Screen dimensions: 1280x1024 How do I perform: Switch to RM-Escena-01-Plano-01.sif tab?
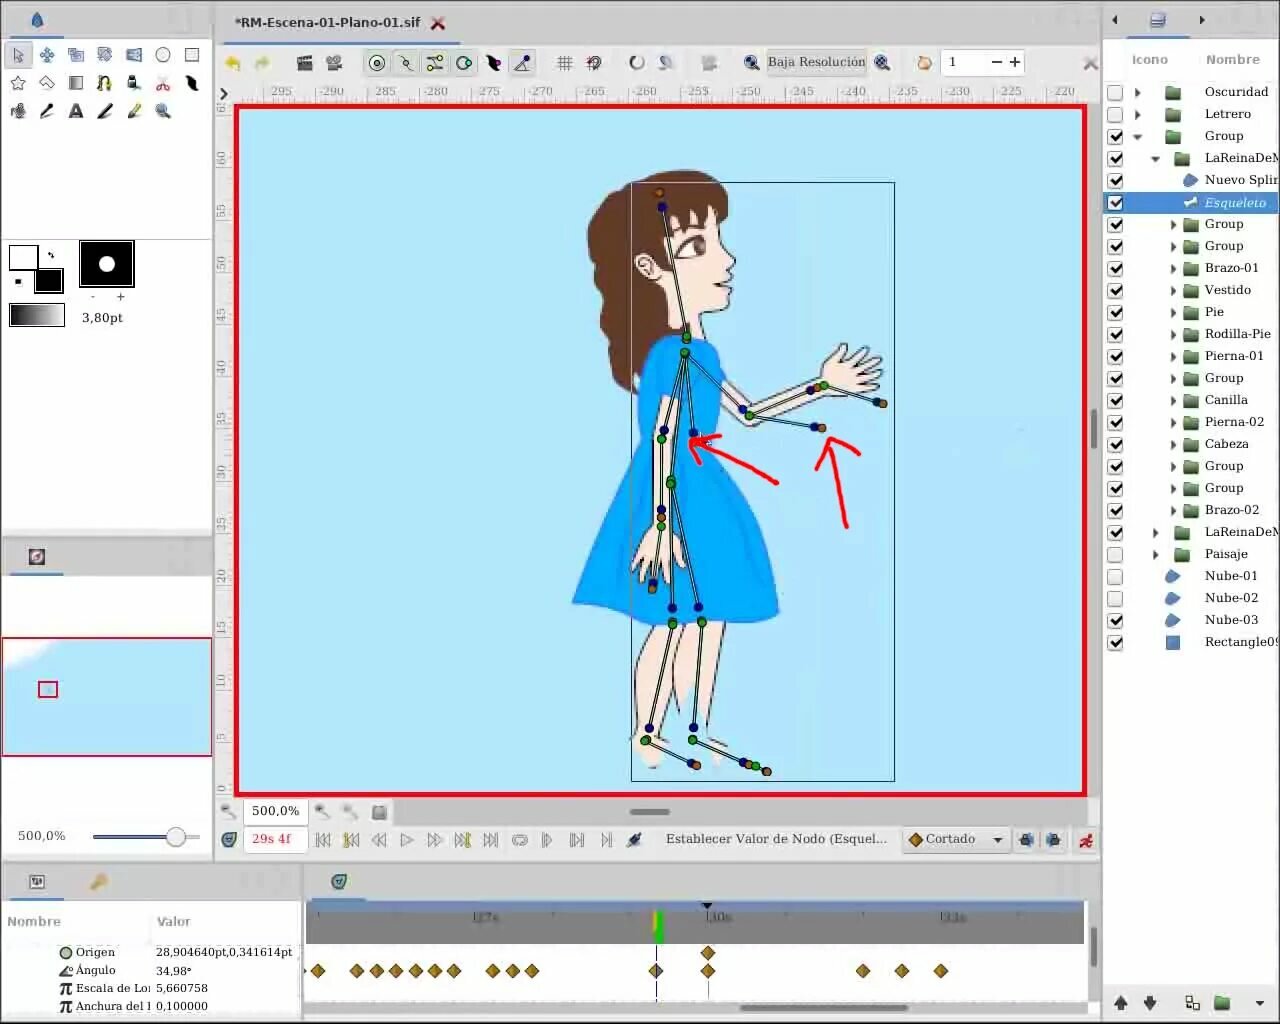click(327, 22)
